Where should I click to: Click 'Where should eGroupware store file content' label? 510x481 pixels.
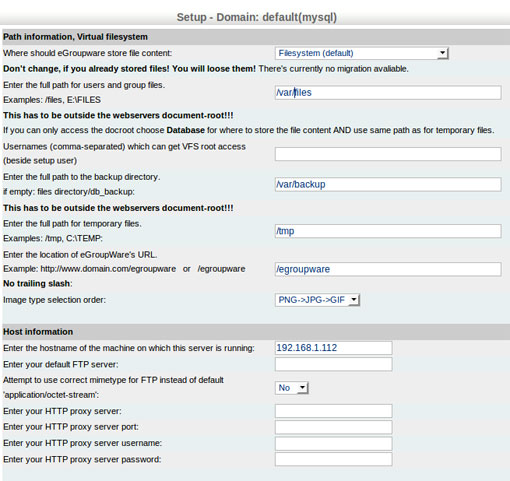(88, 53)
